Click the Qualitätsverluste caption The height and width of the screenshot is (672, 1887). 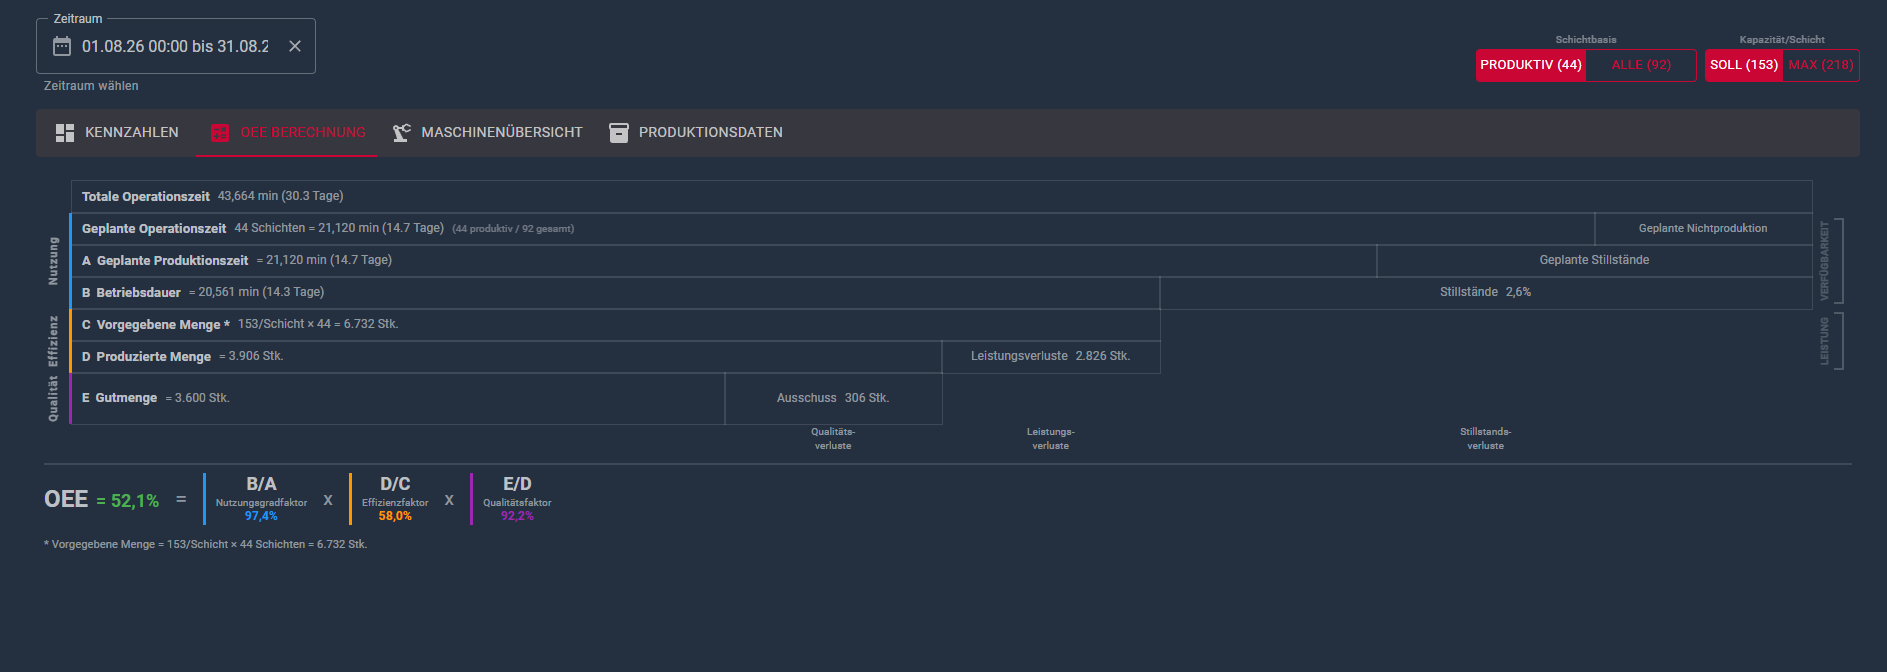833,439
